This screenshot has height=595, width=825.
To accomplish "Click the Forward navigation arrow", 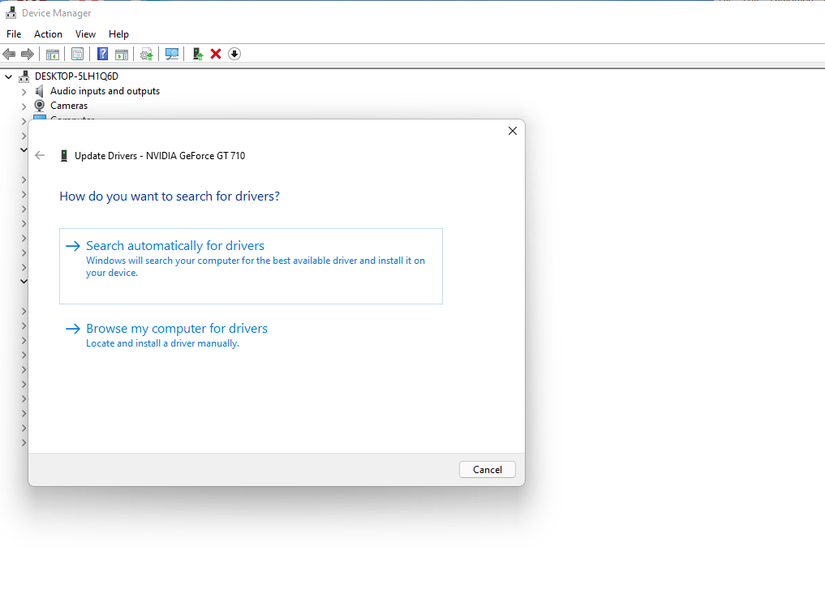I will [x=28, y=53].
